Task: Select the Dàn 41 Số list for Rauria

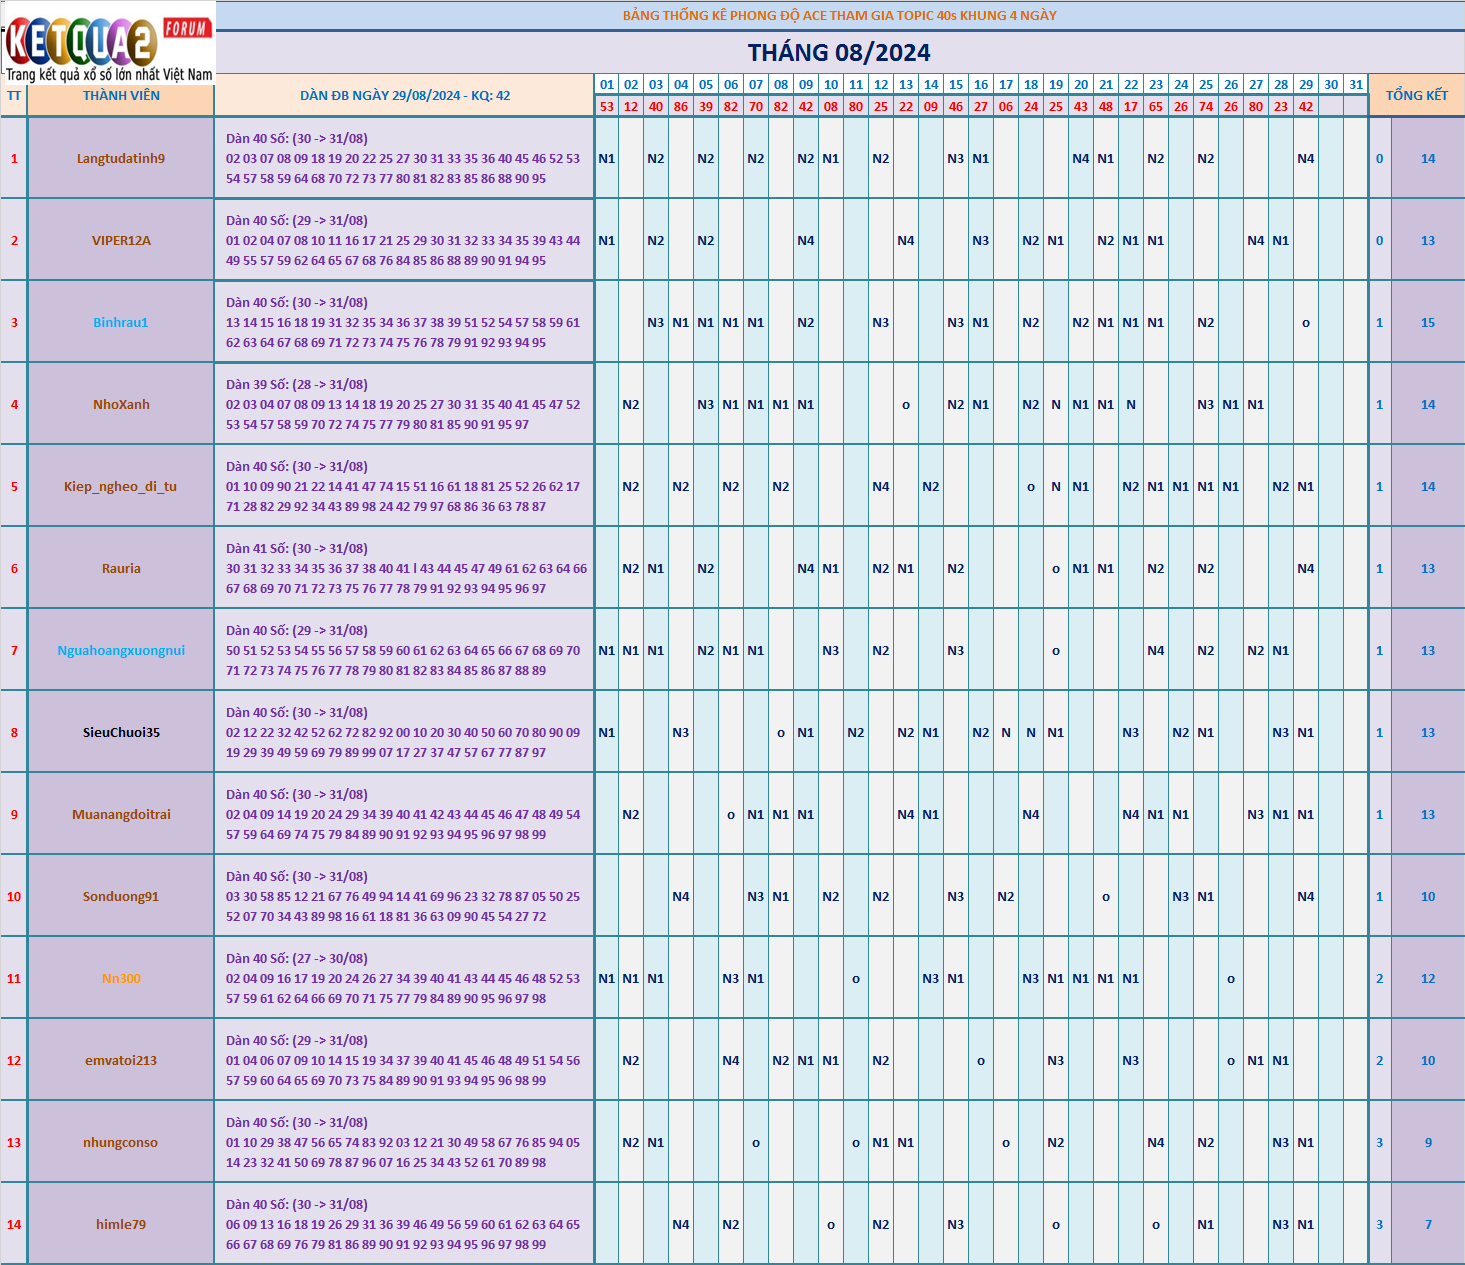Action: point(405,568)
